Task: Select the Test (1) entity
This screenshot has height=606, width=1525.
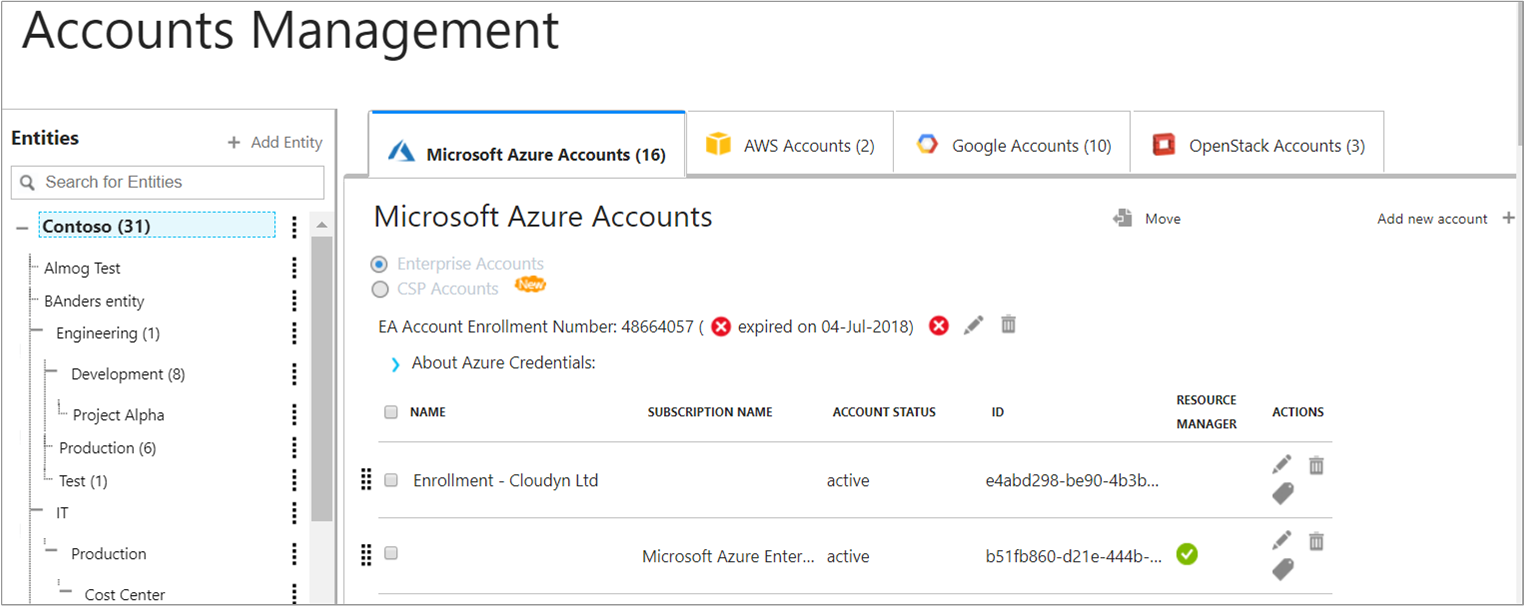Action: pyautogui.click(x=83, y=481)
